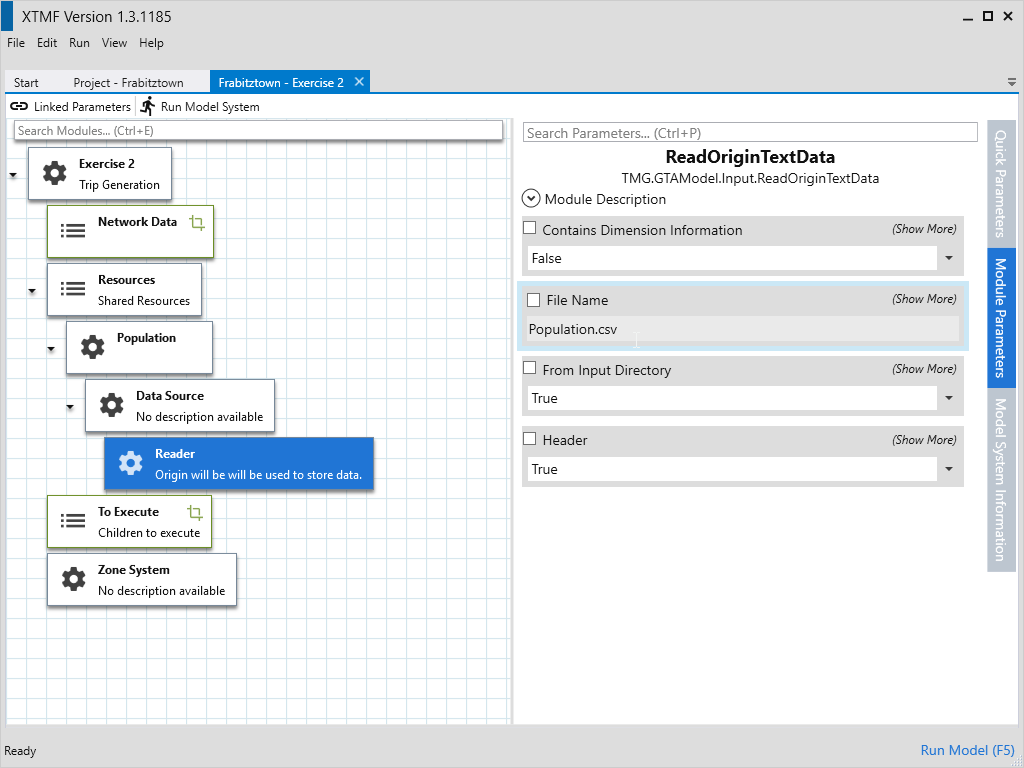This screenshot has height=768, width=1024.
Task: Tick the Contains Dimension Information checkbox
Action: (x=530, y=229)
